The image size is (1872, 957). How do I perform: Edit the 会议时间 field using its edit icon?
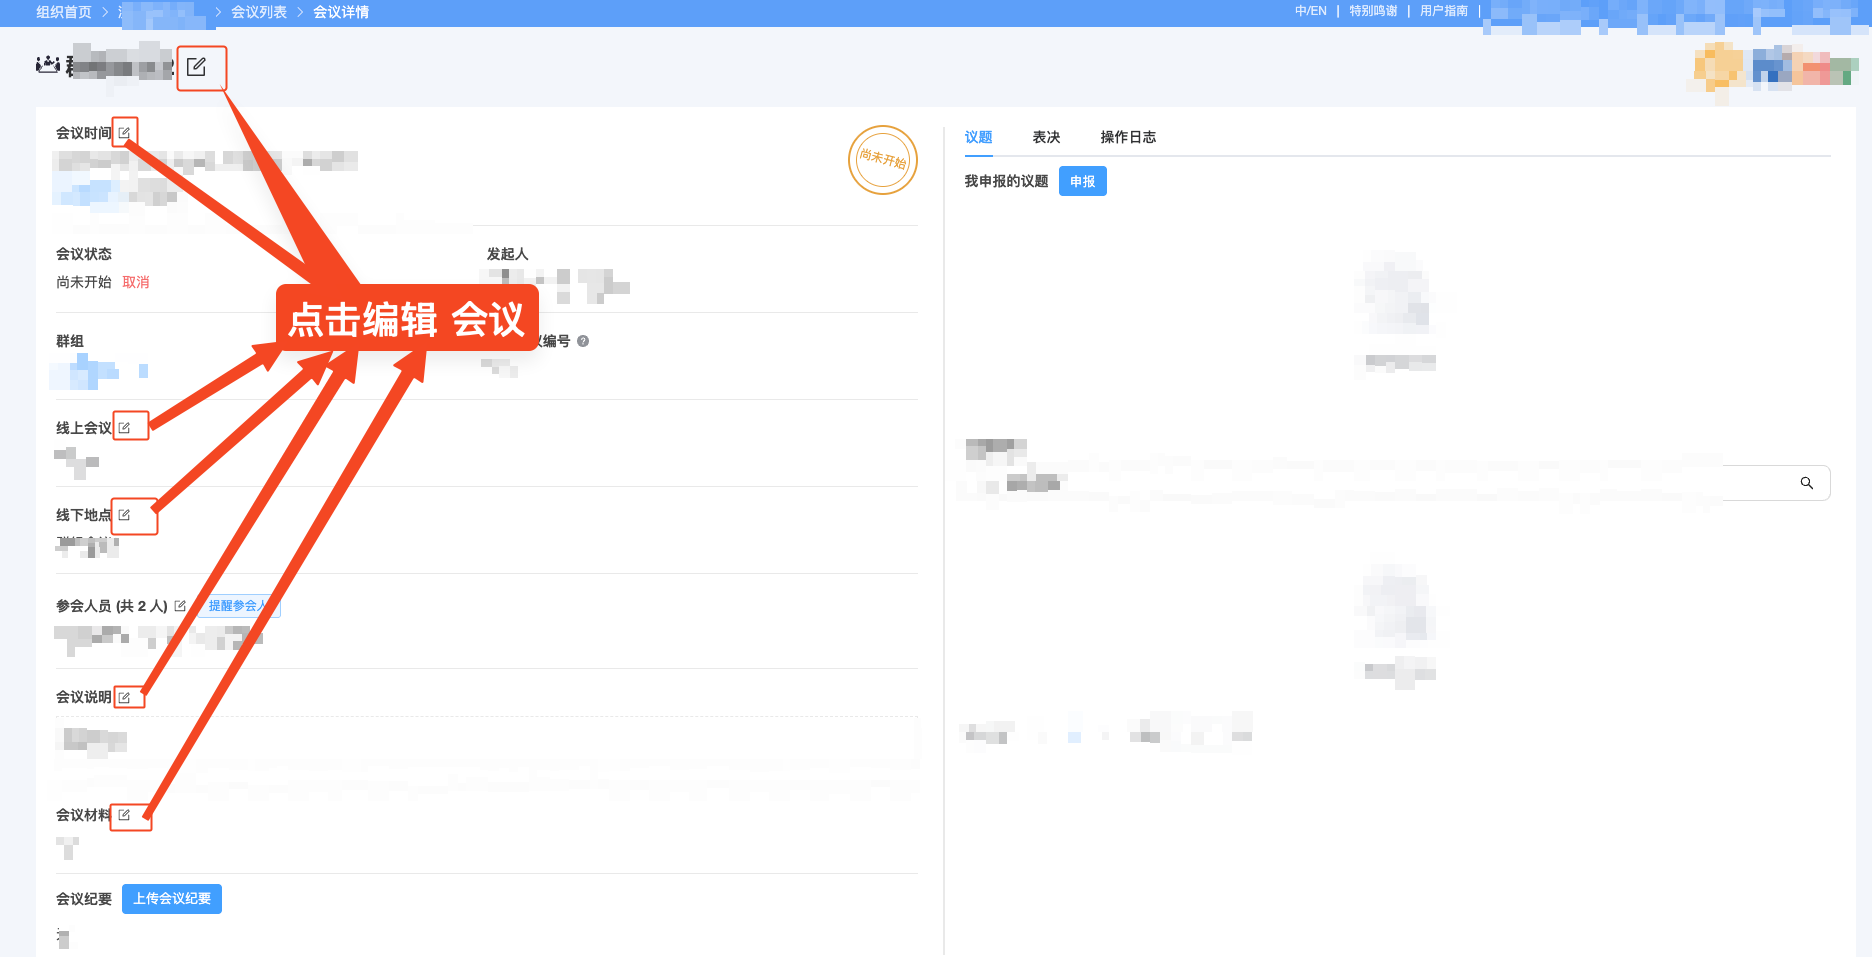point(125,131)
